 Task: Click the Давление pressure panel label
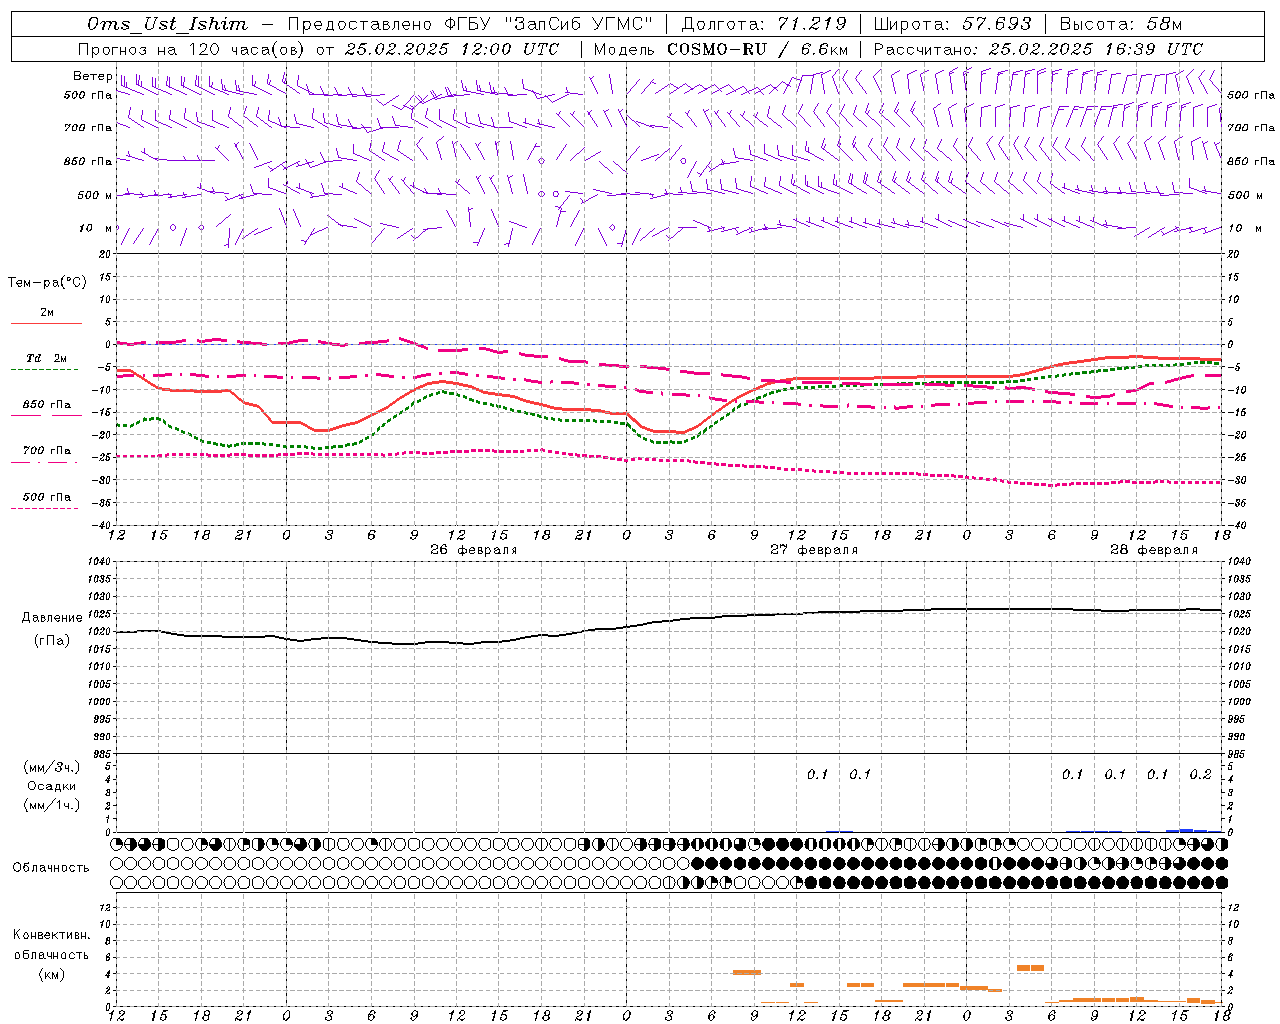50,618
